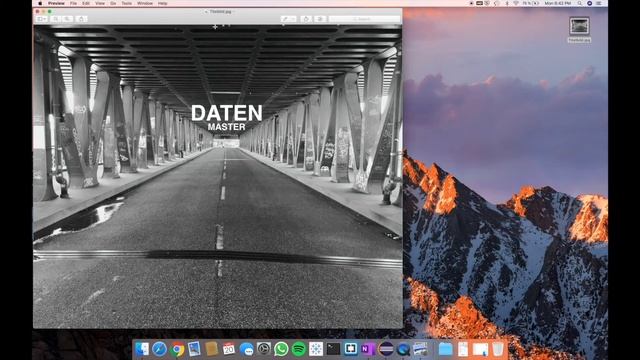The image size is (640, 360).
Task: Open the Apple menu
Action: pos(40,3)
